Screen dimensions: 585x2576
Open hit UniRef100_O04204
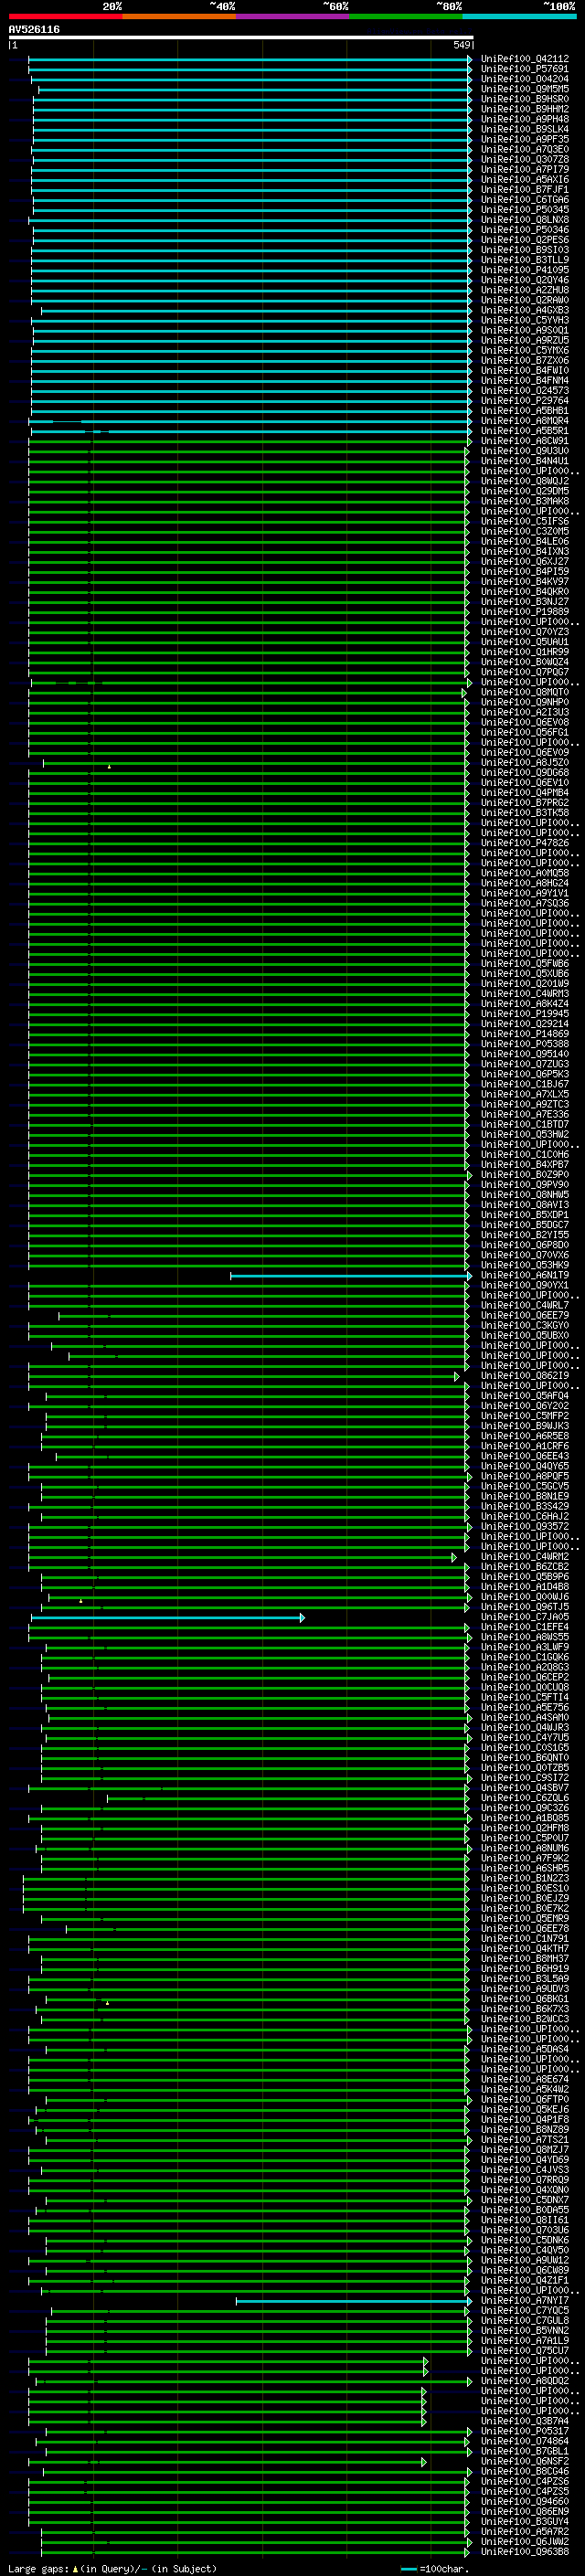(524, 79)
